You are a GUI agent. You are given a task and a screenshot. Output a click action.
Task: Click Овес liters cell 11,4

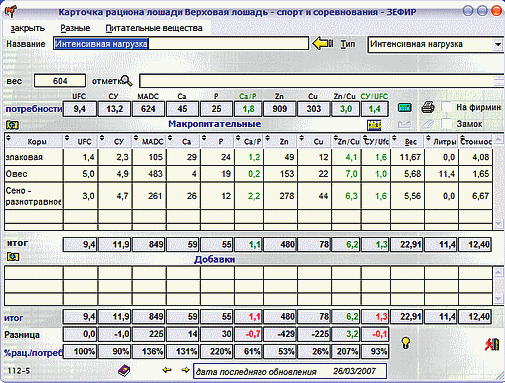[x=441, y=174]
